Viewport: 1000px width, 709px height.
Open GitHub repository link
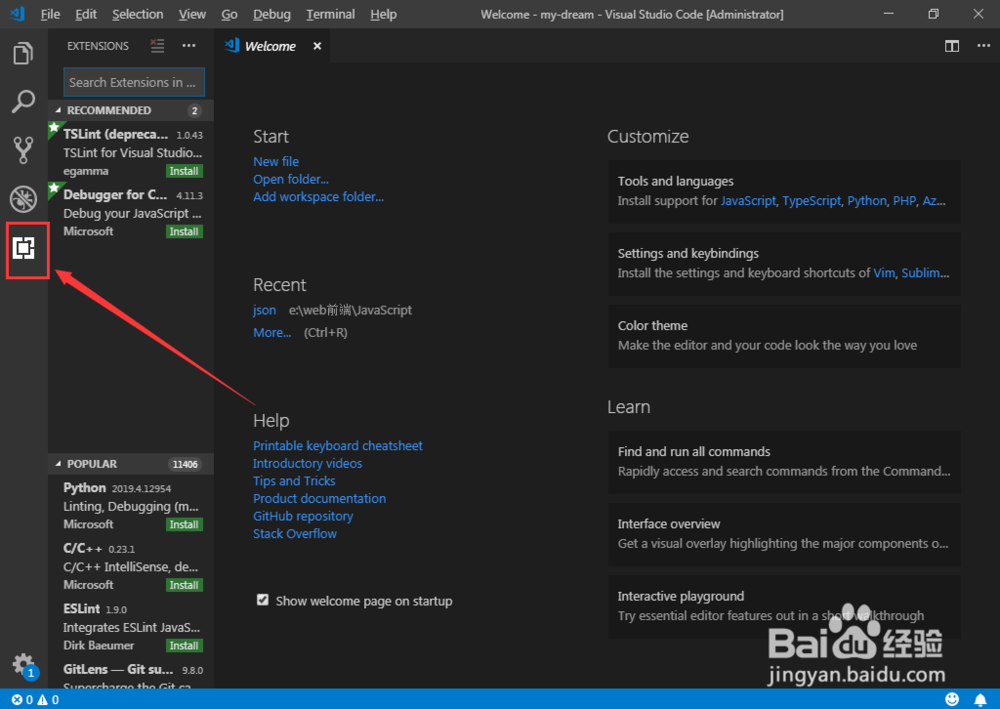click(303, 516)
